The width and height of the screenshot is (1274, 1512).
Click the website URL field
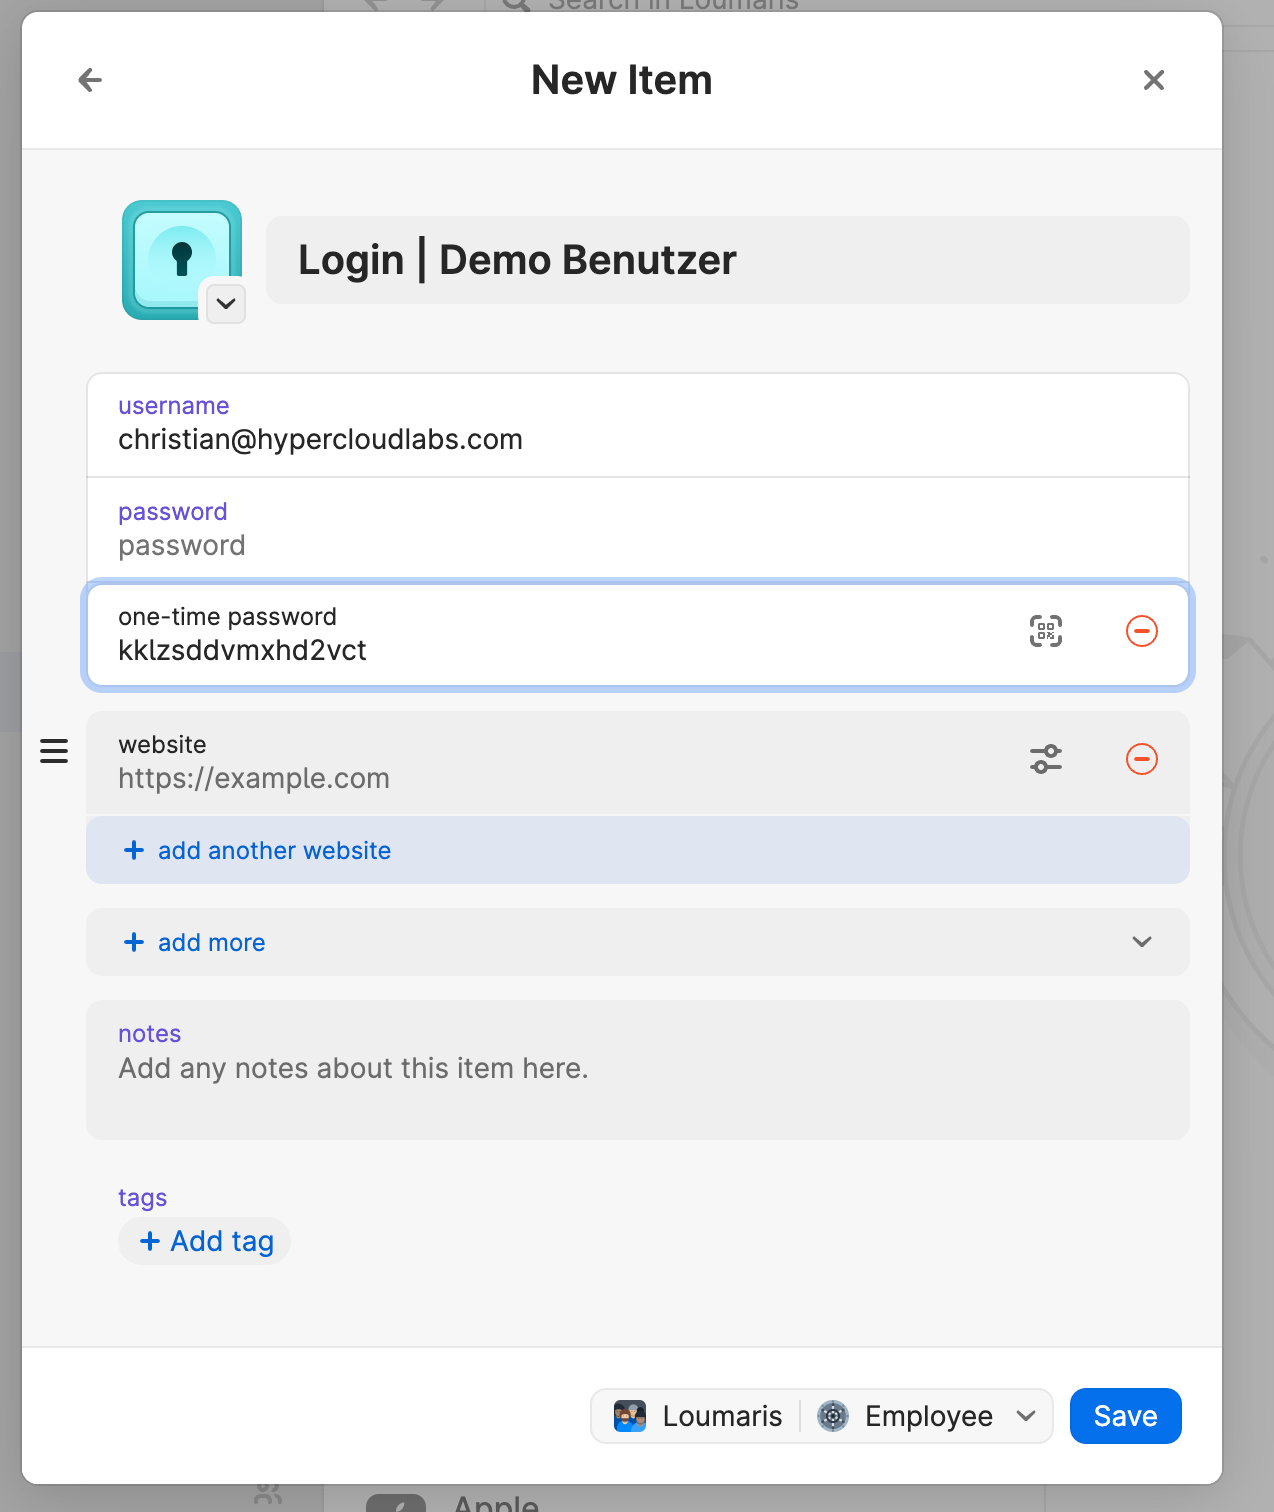tap(560, 778)
